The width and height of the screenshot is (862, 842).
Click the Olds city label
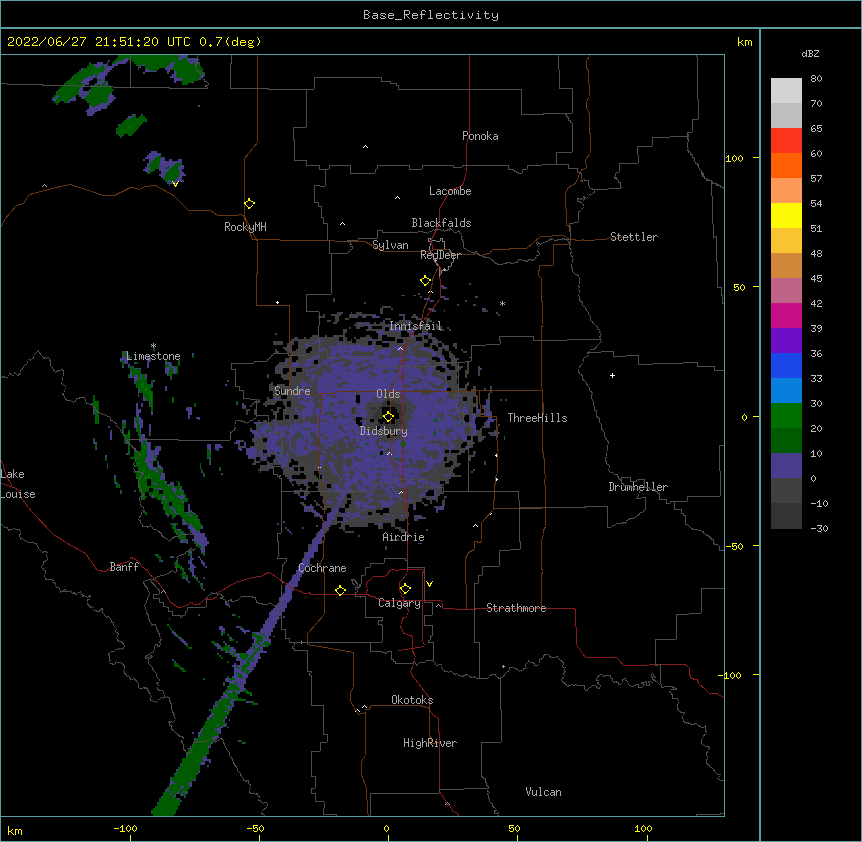pyautogui.click(x=388, y=394)
